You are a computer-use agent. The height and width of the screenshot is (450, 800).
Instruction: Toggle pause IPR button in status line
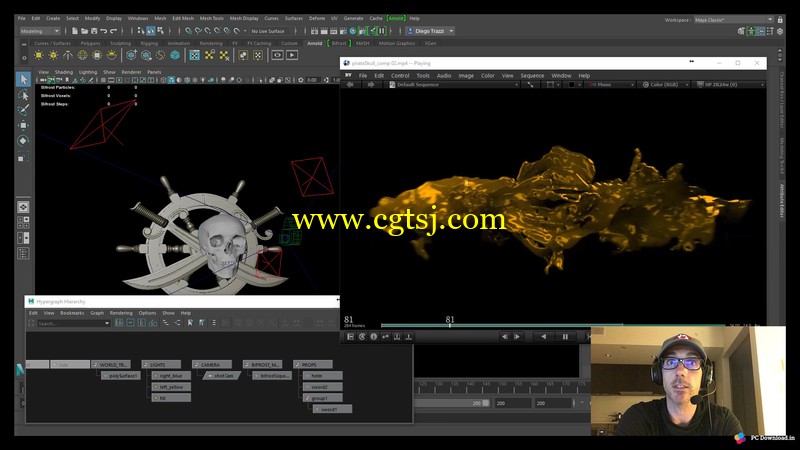click(382, 31)
